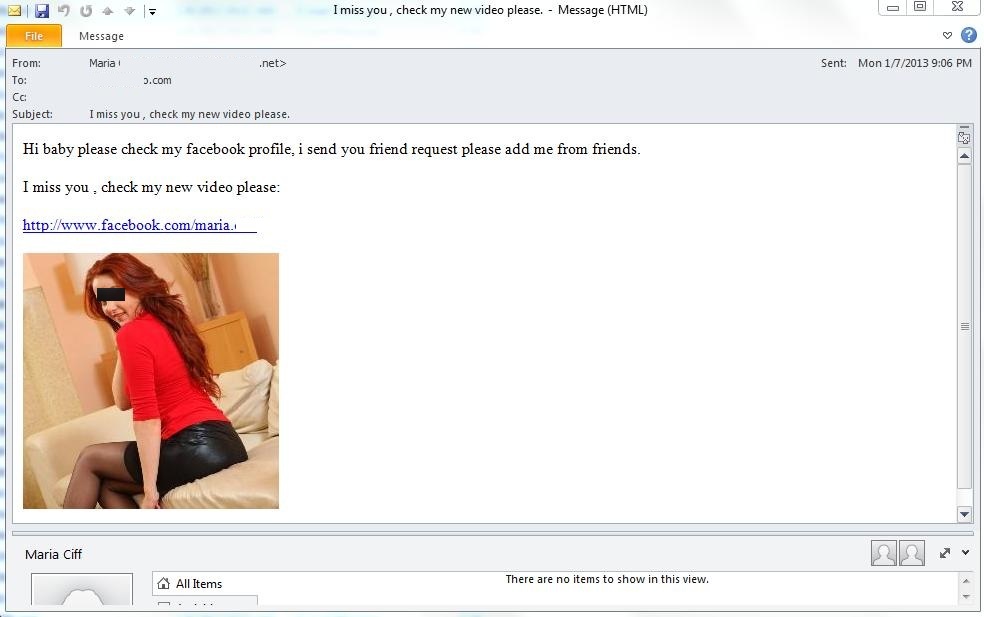Click the message body scrollbar down arrow
The width and height of the screenshot is (984, 617).
point(965,514)
